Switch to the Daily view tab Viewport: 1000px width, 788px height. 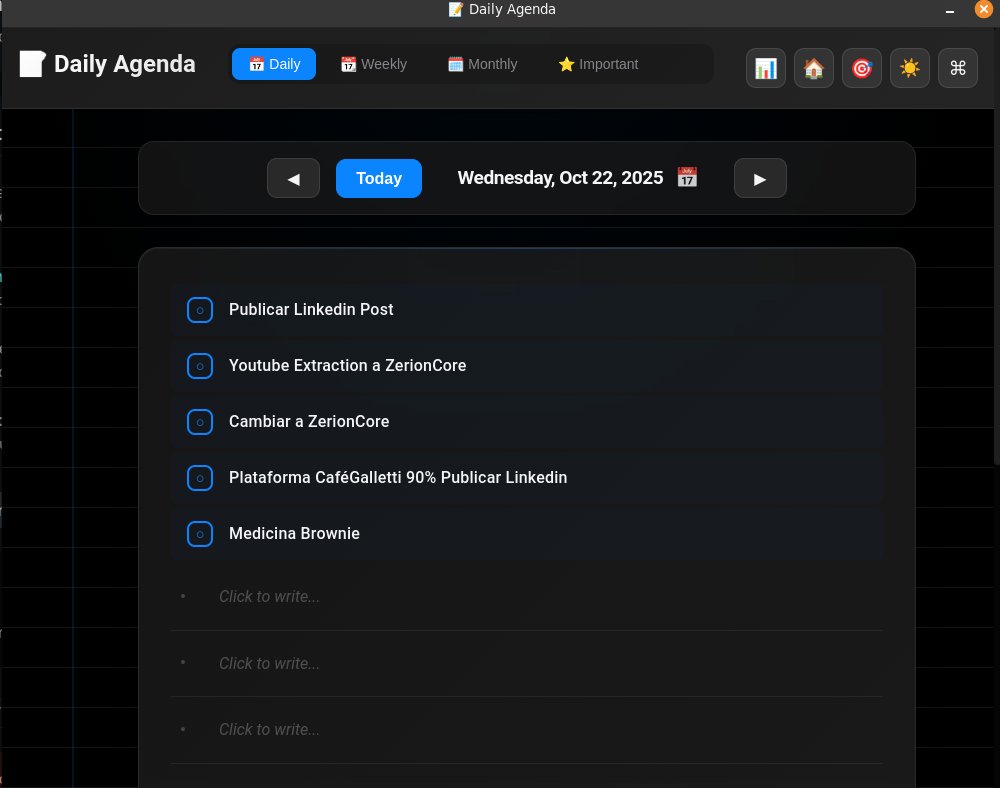[x=274, y=64]
